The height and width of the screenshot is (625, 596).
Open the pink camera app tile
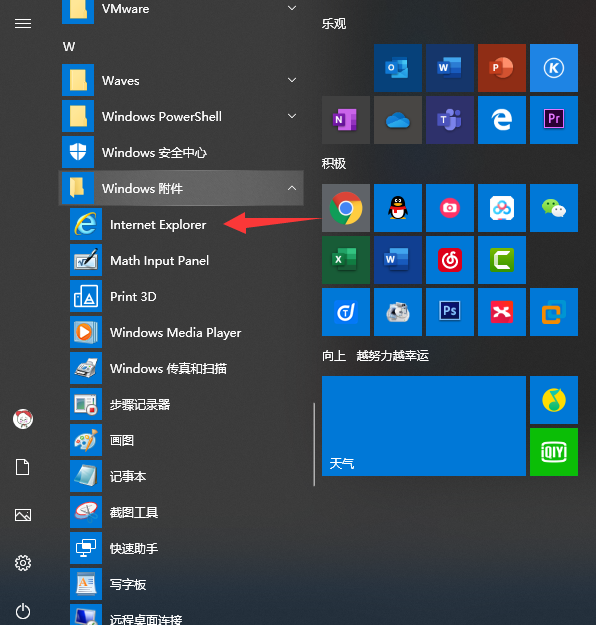point(450,208)
